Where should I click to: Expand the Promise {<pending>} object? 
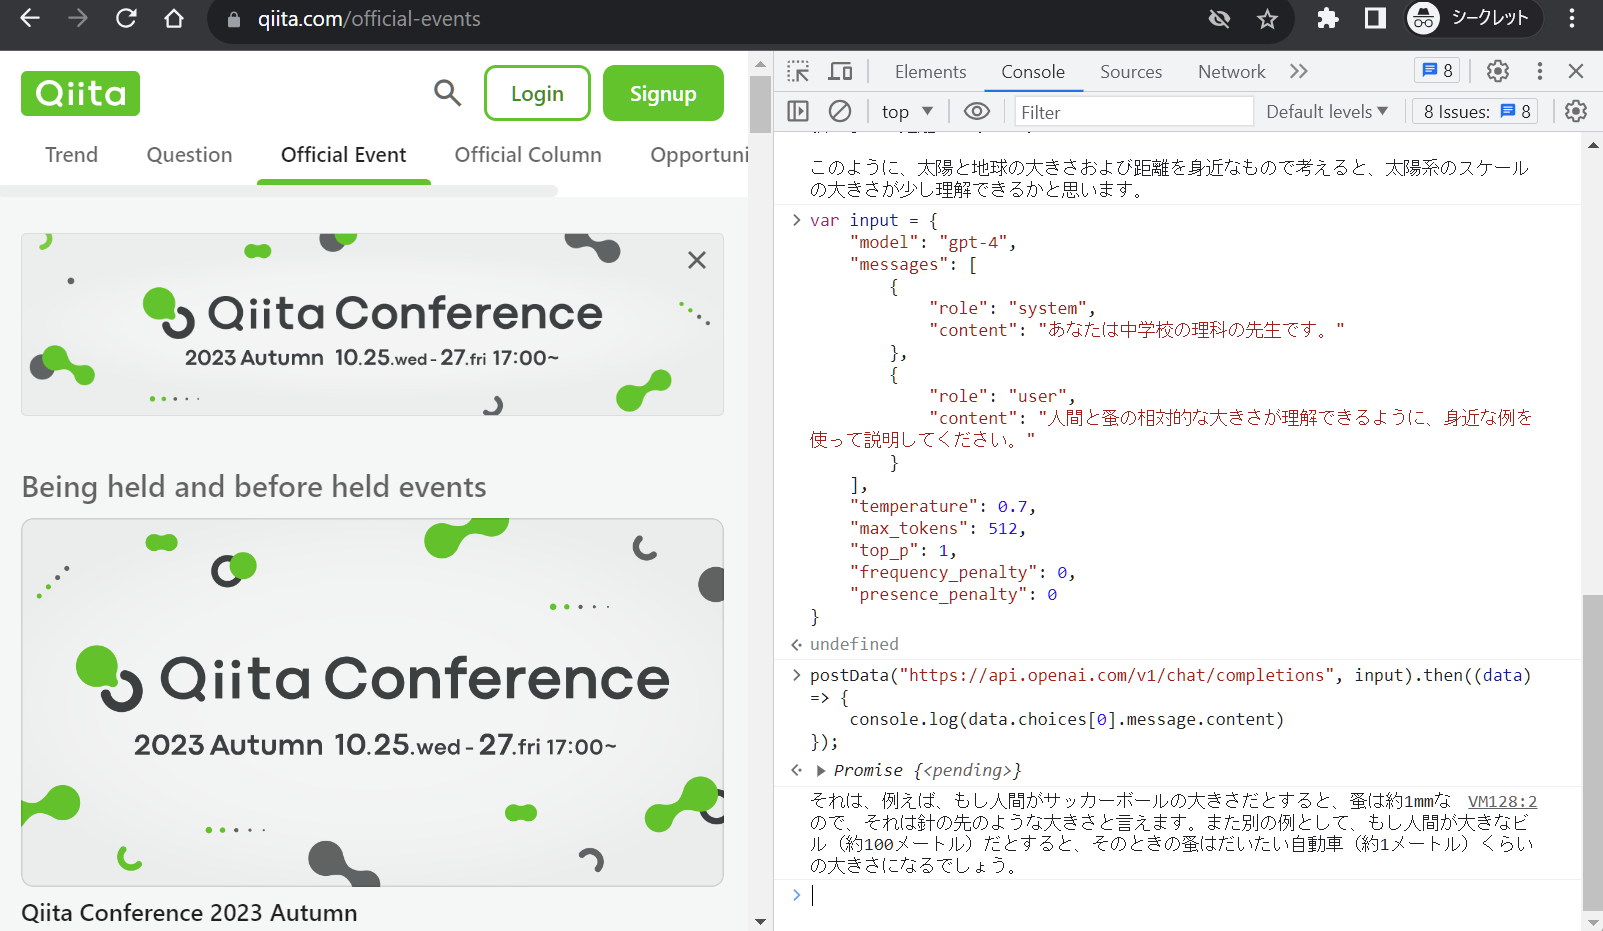pos(821,771)
